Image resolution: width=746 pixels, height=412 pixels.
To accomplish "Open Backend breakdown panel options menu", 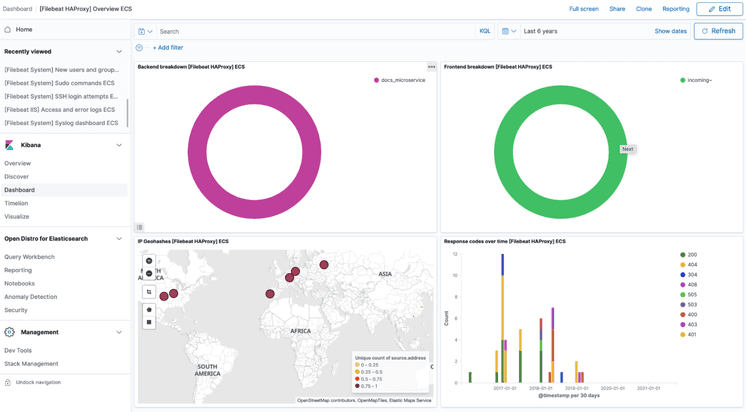I will click(431, 67).
